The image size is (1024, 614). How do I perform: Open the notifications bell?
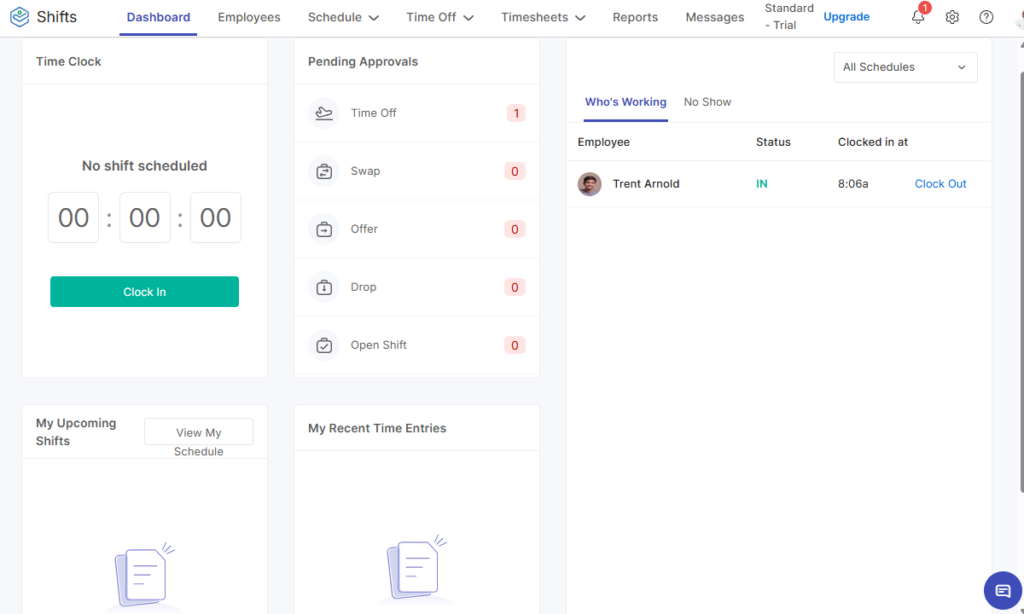pos(918,17)
